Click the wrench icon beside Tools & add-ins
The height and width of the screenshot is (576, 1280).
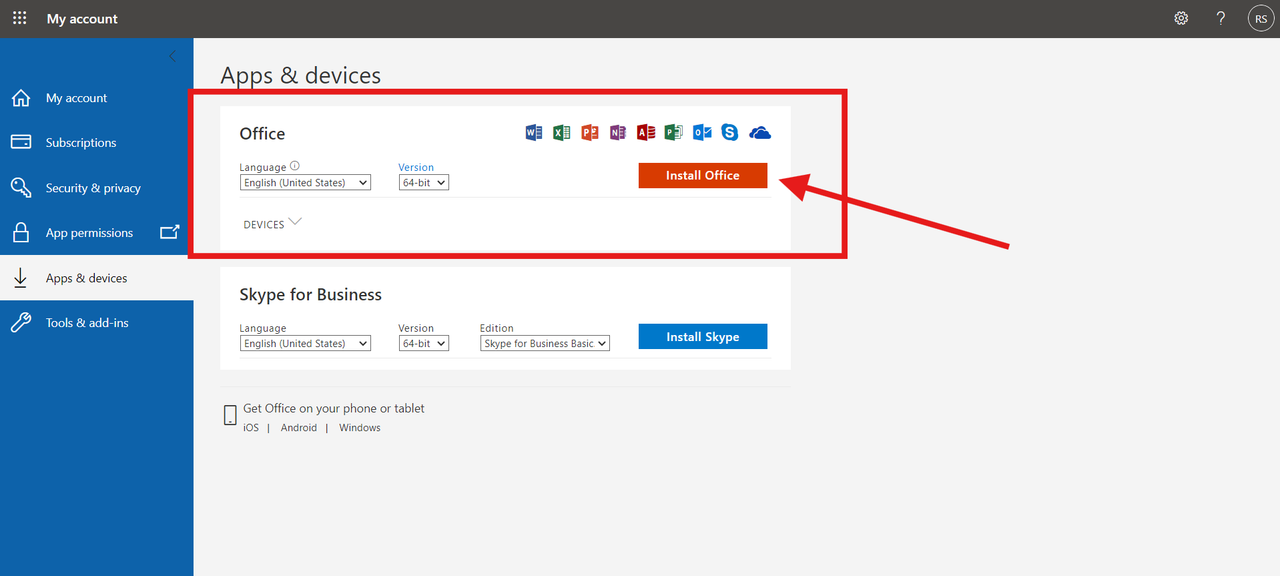[20, 323]
